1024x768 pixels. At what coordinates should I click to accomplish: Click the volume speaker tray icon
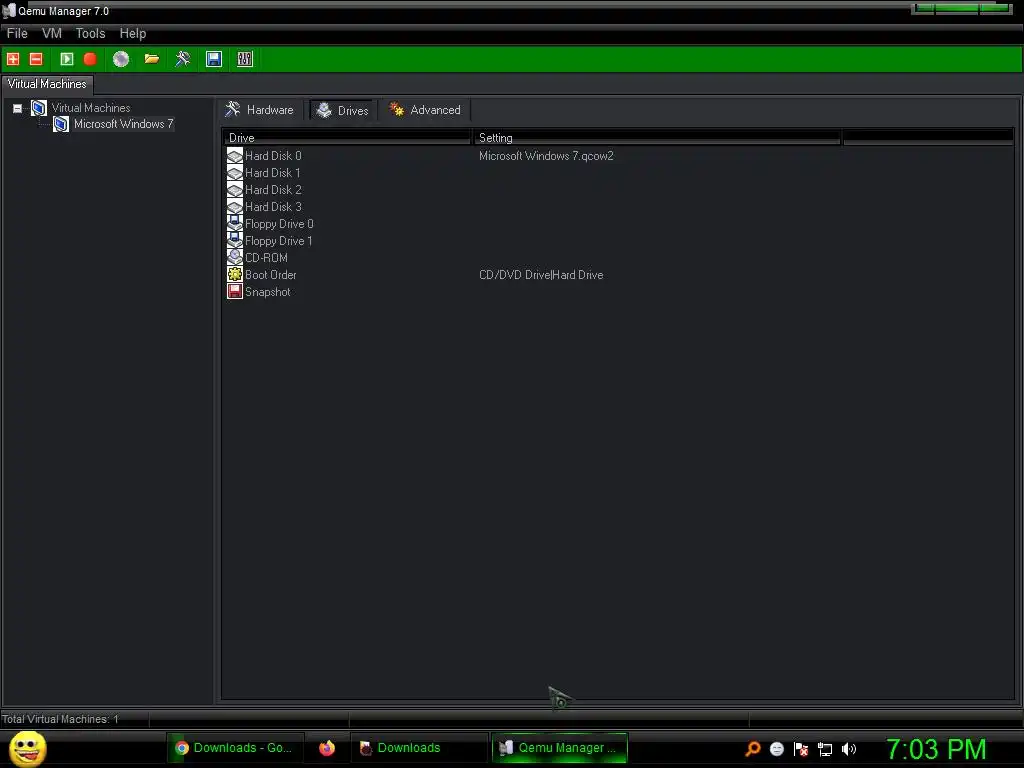point(849,749)
